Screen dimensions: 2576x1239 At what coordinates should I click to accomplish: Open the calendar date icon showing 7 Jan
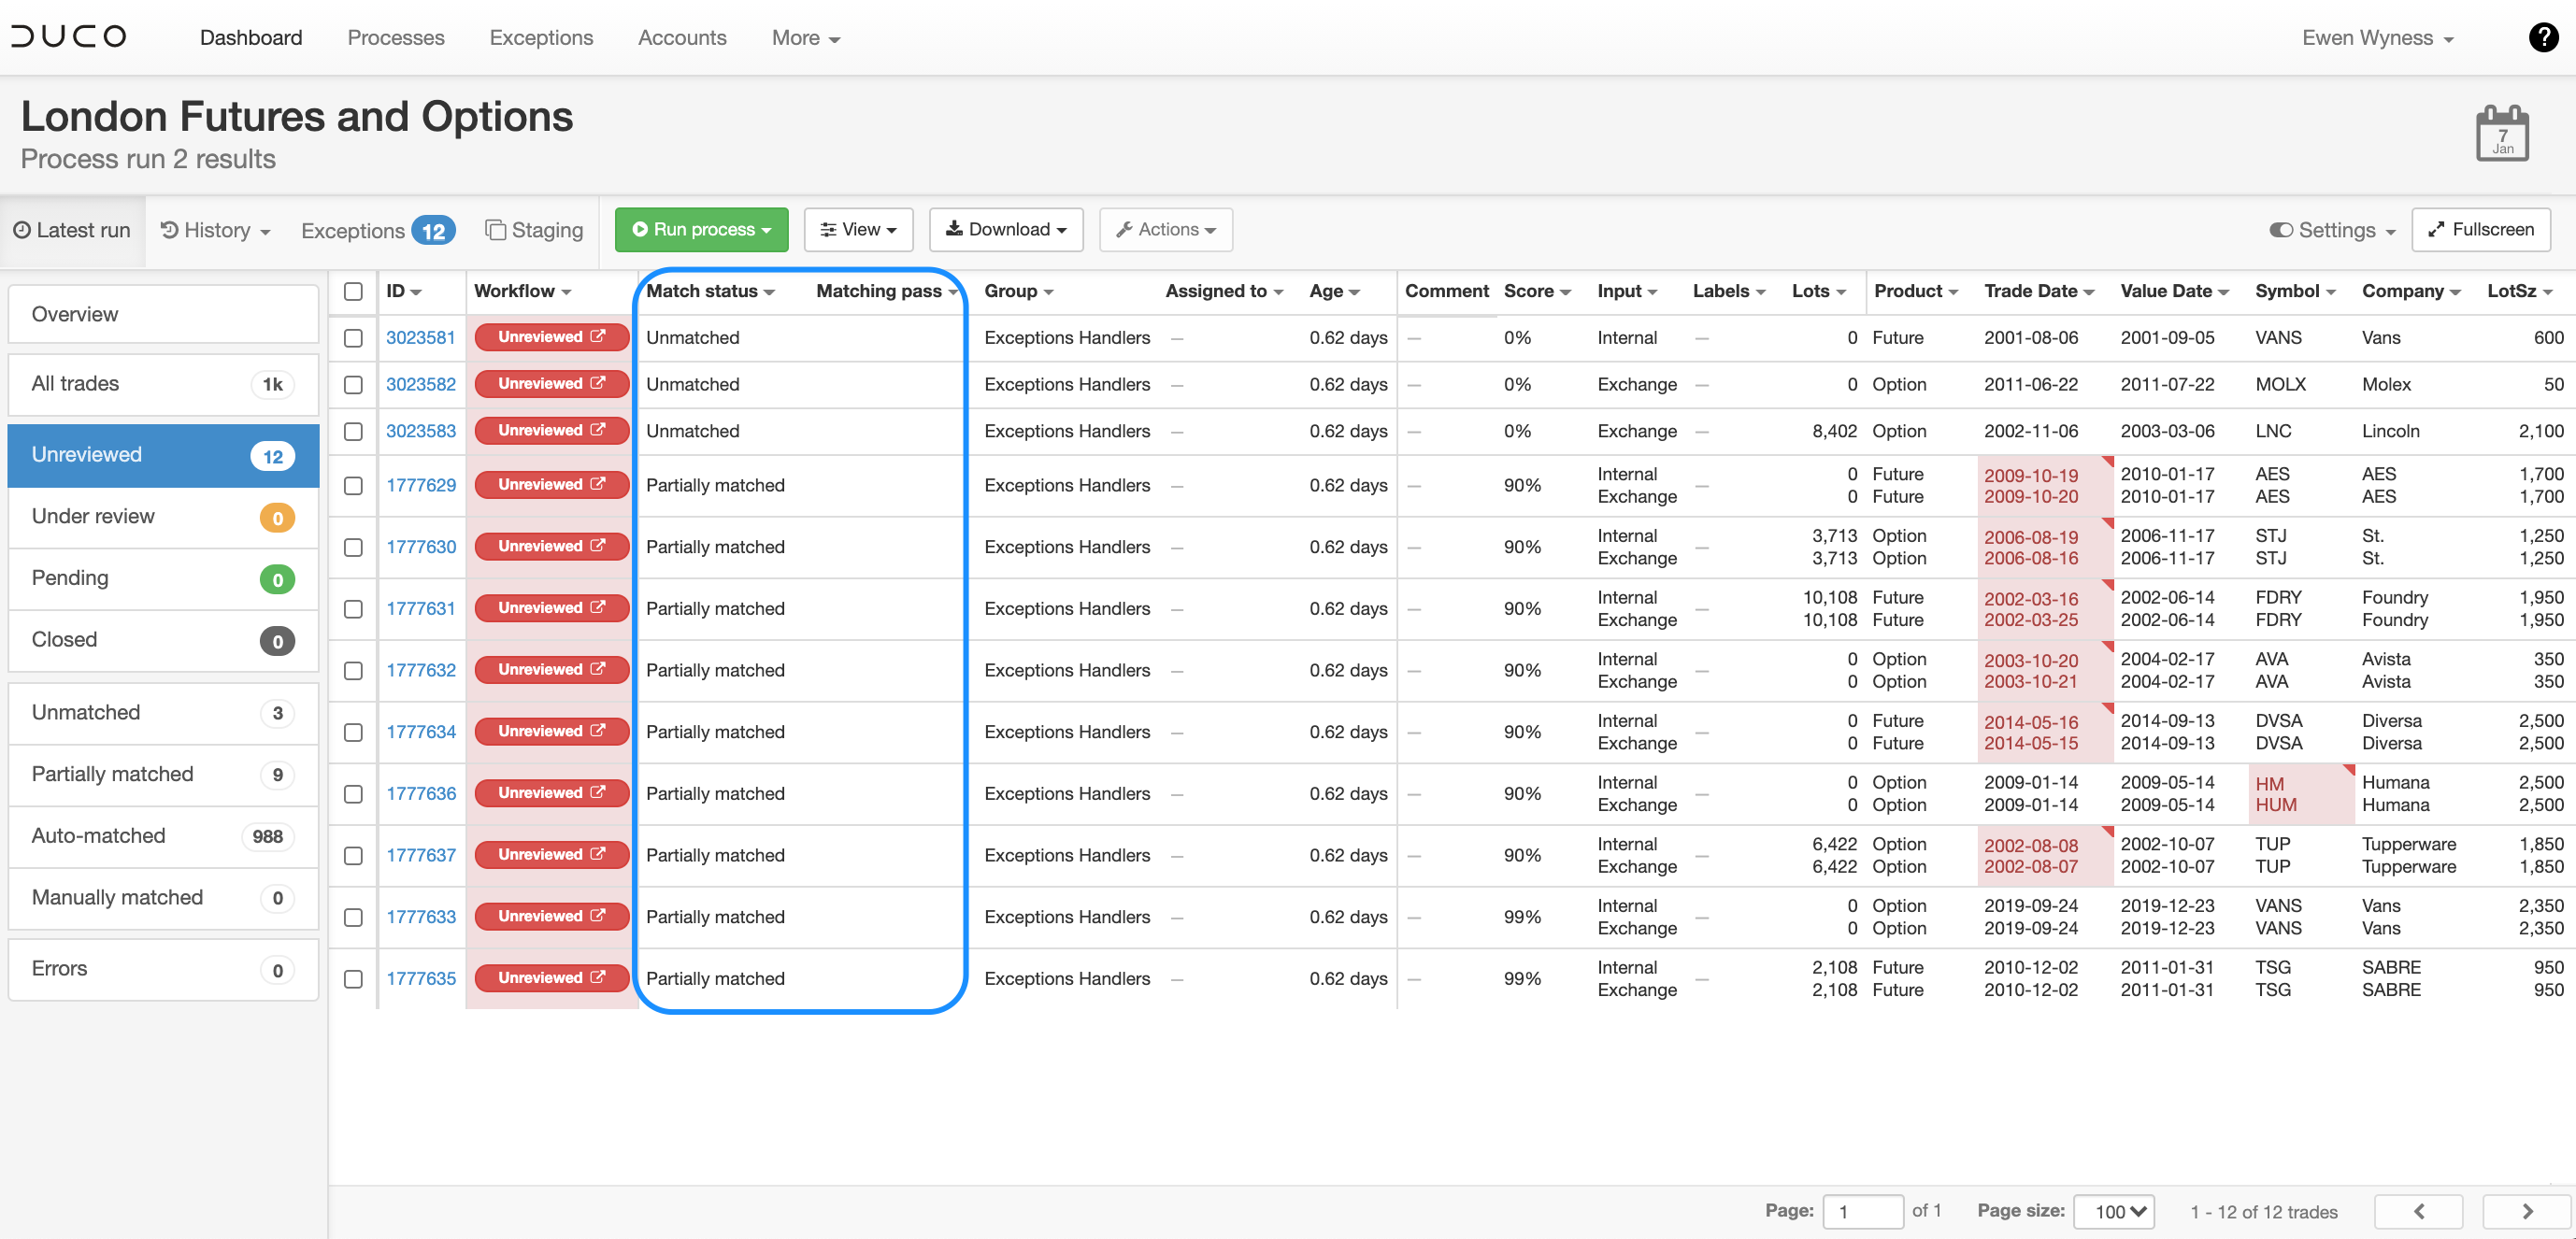click(2502, 133)
